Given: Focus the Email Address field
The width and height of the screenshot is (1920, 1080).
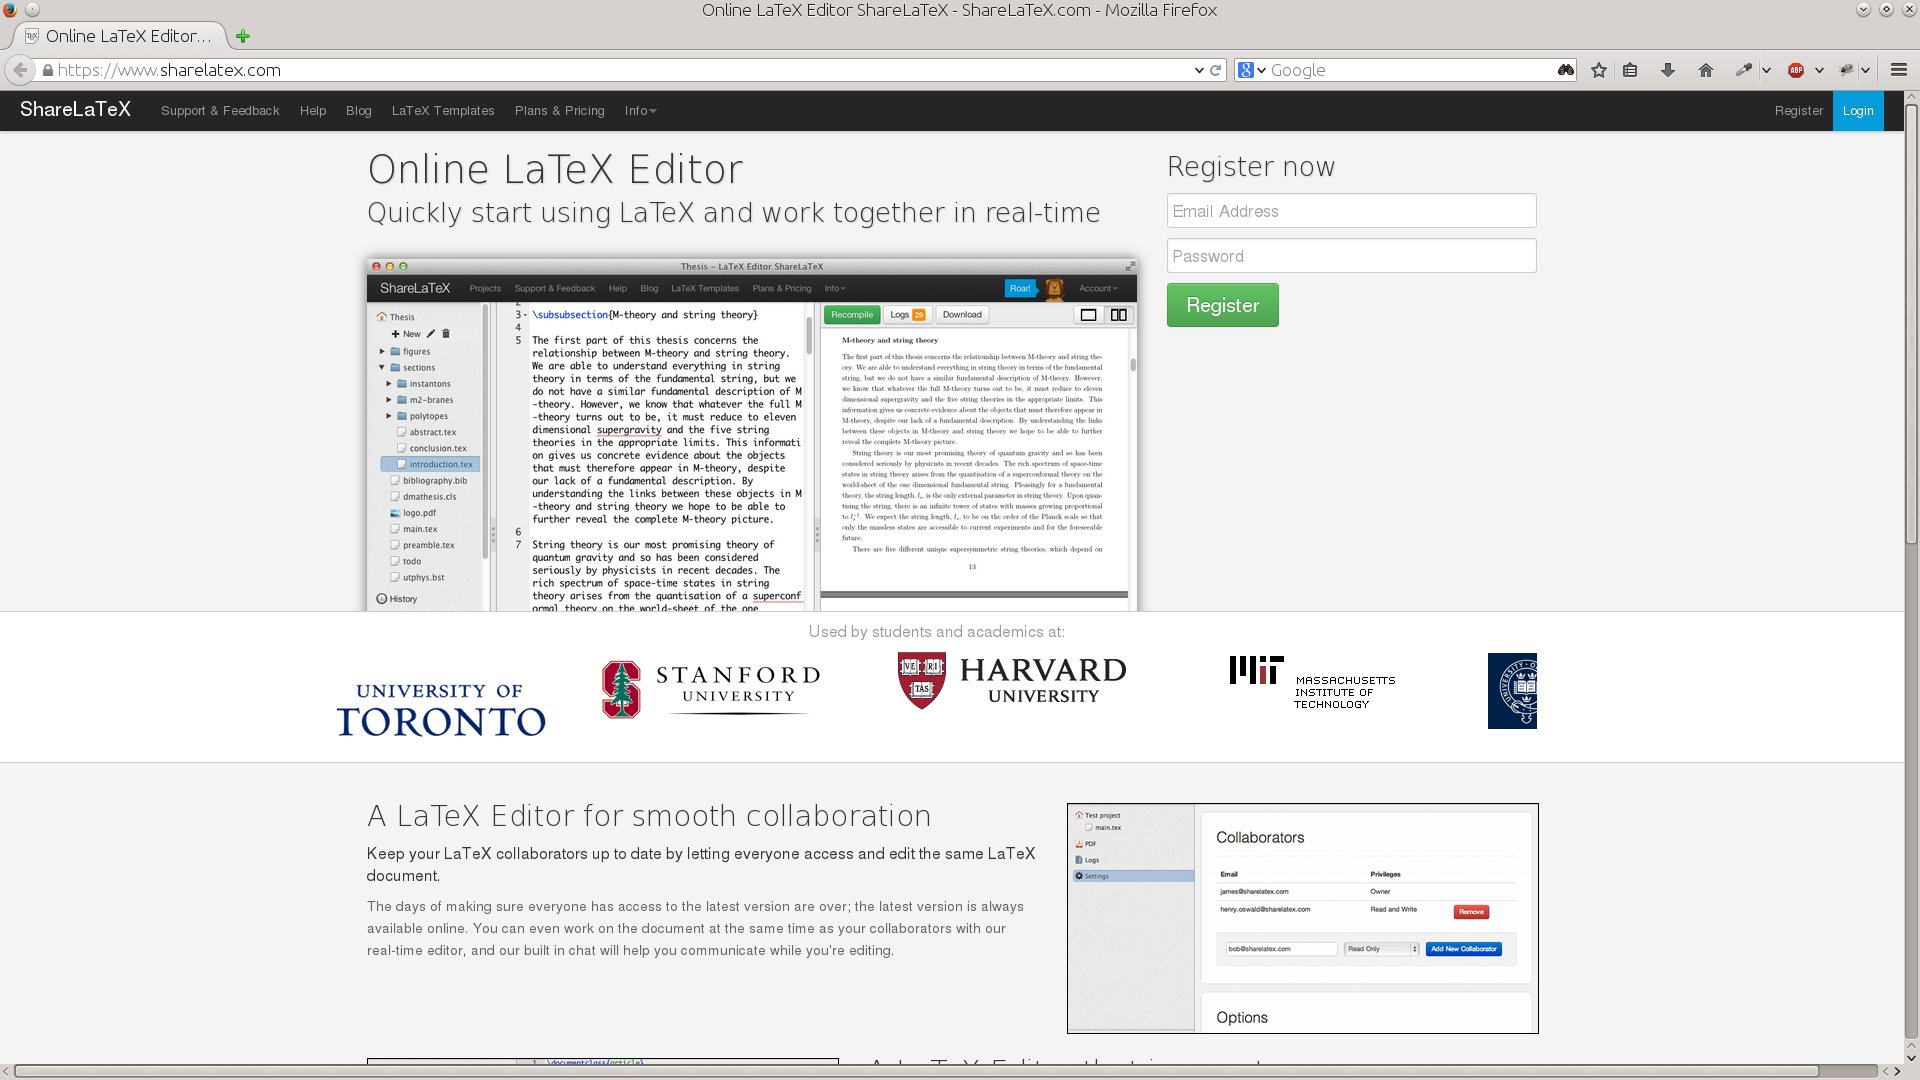Looking at the screenshot, I should [1351, 211].
